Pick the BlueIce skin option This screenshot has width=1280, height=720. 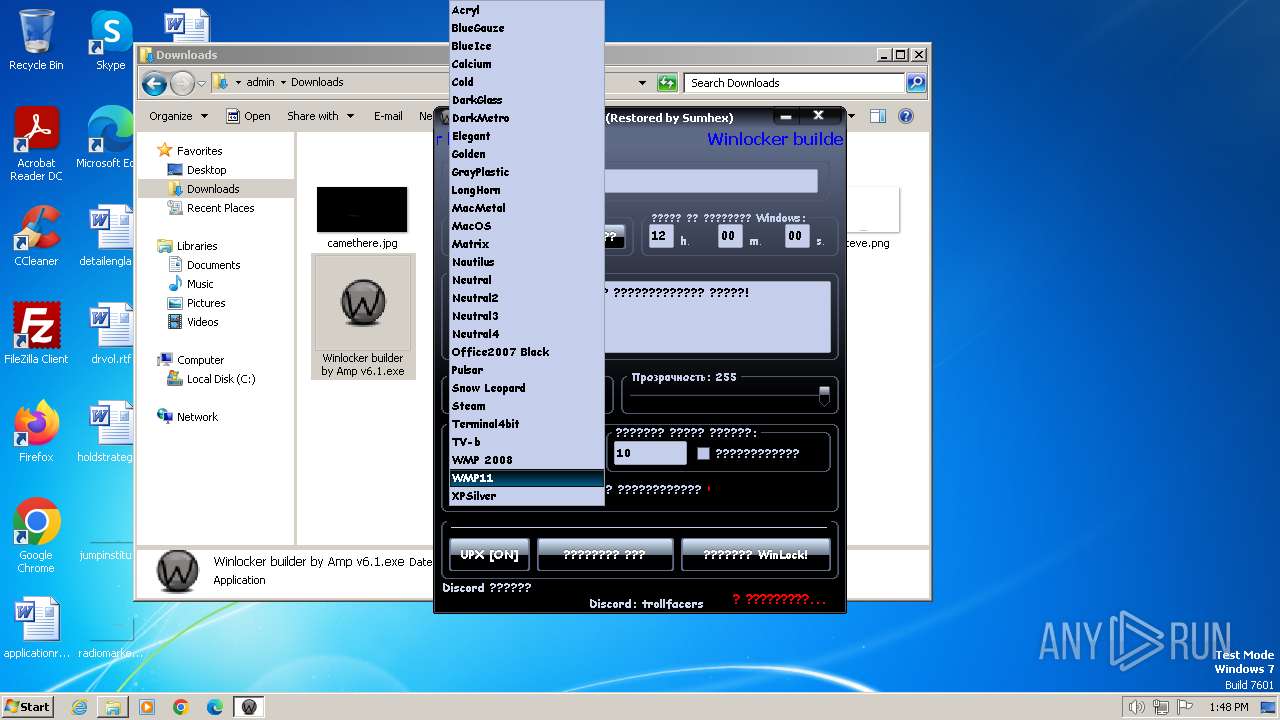click(x=527, y=46)
